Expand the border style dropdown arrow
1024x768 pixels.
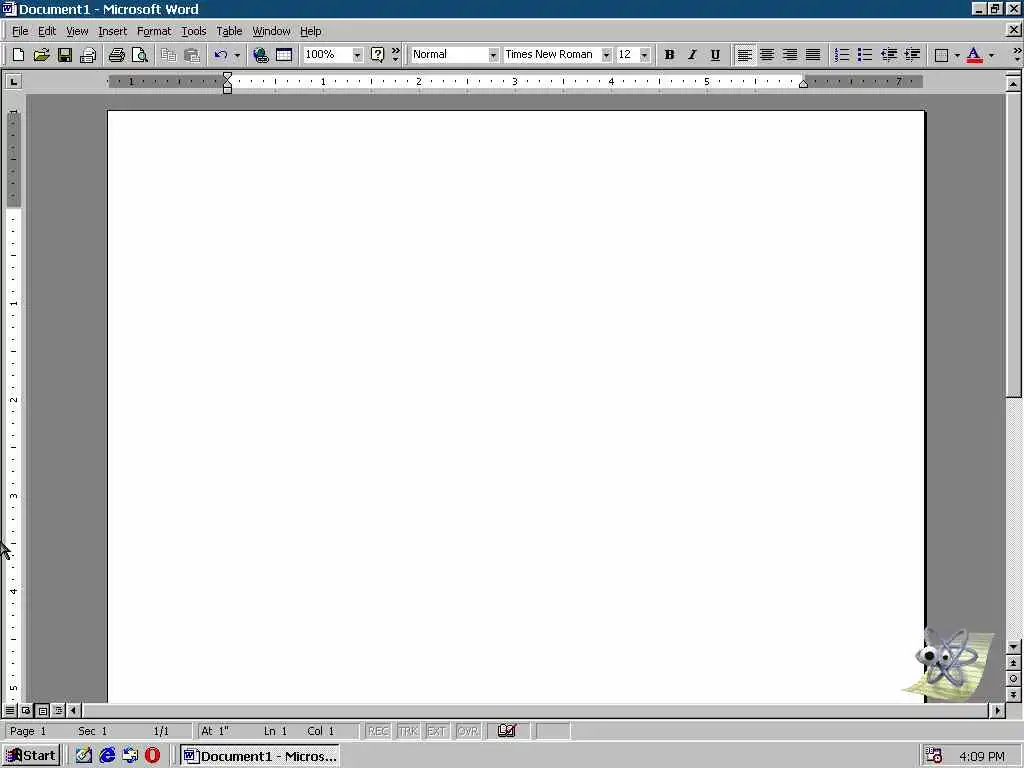click(957, 55)
